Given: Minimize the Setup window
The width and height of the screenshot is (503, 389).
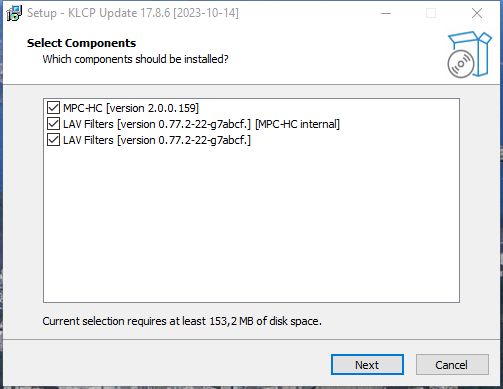Looking at the screenshot, I should (386, 13).
